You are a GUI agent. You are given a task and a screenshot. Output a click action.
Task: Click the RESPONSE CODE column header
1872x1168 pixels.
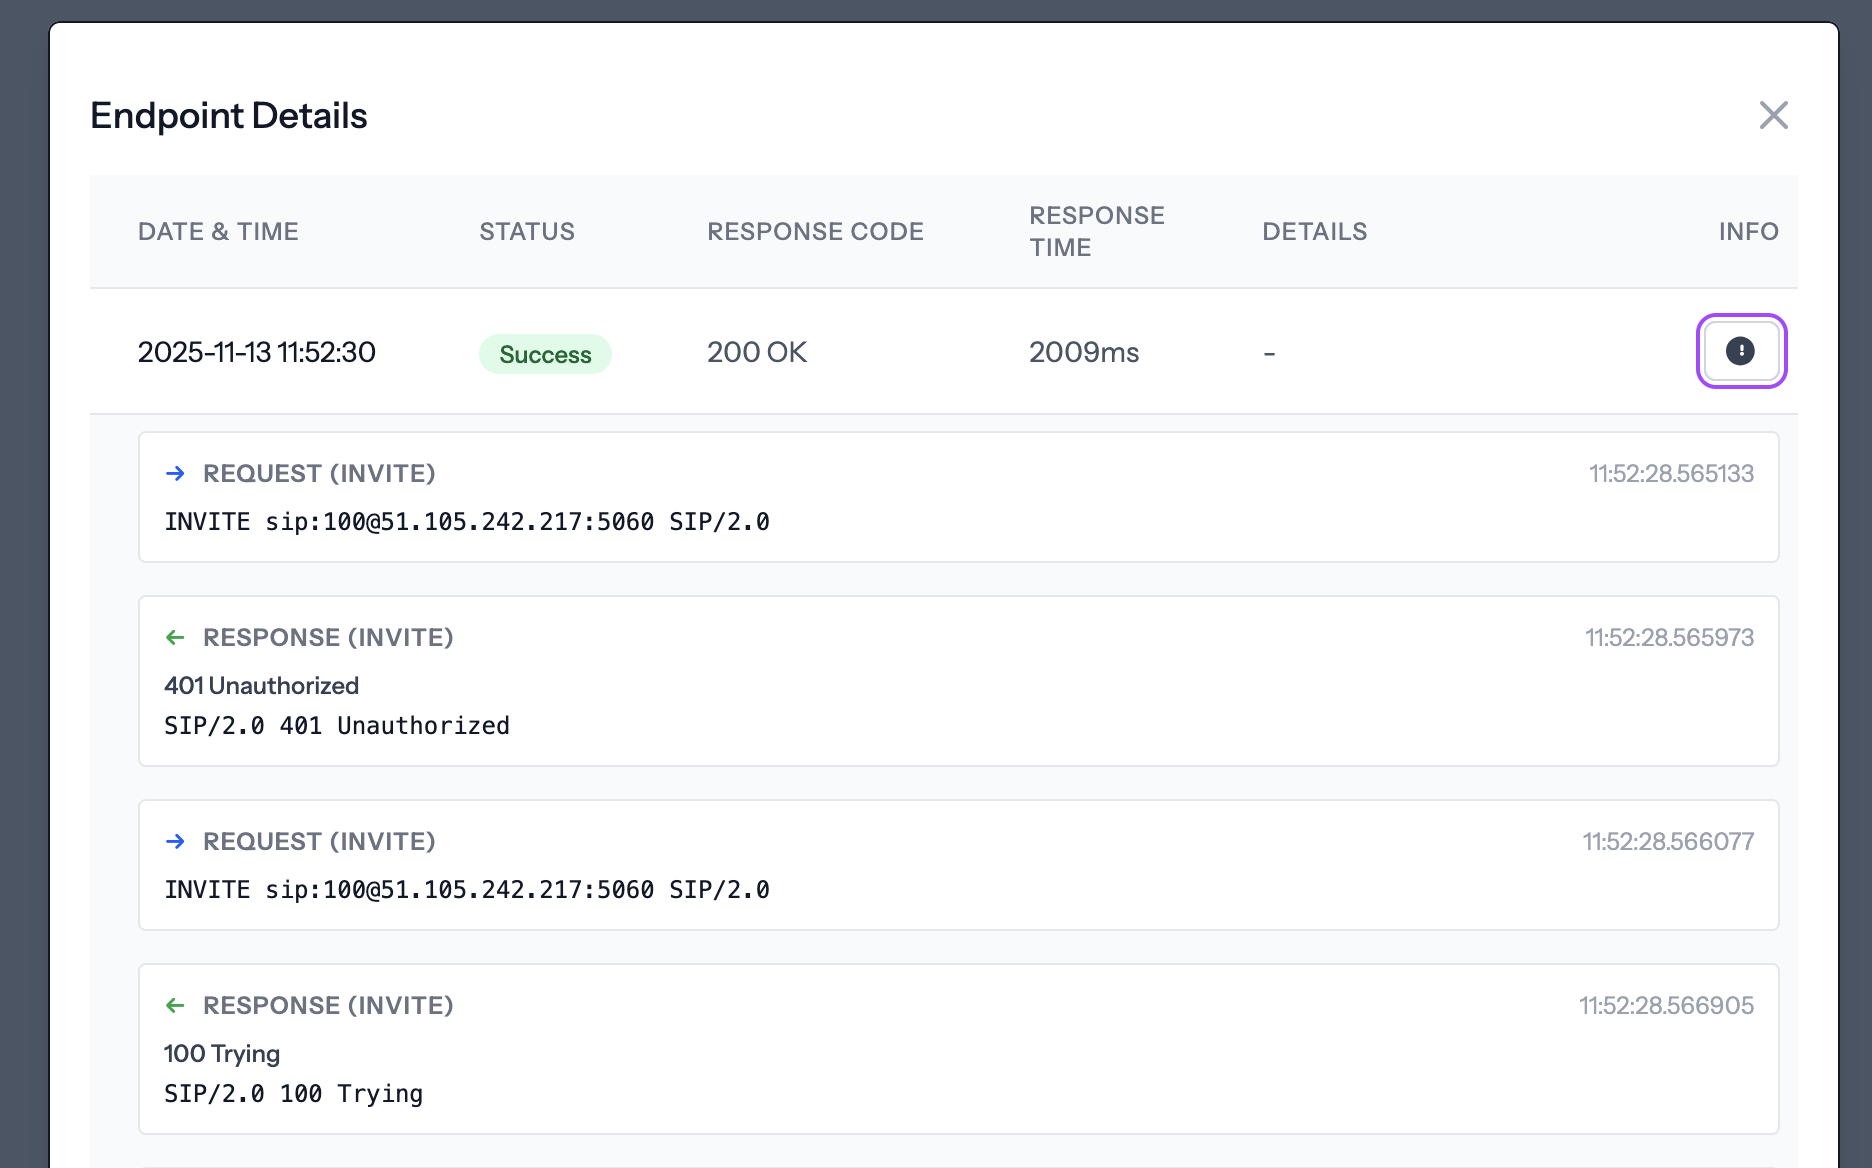click(815, 231)
